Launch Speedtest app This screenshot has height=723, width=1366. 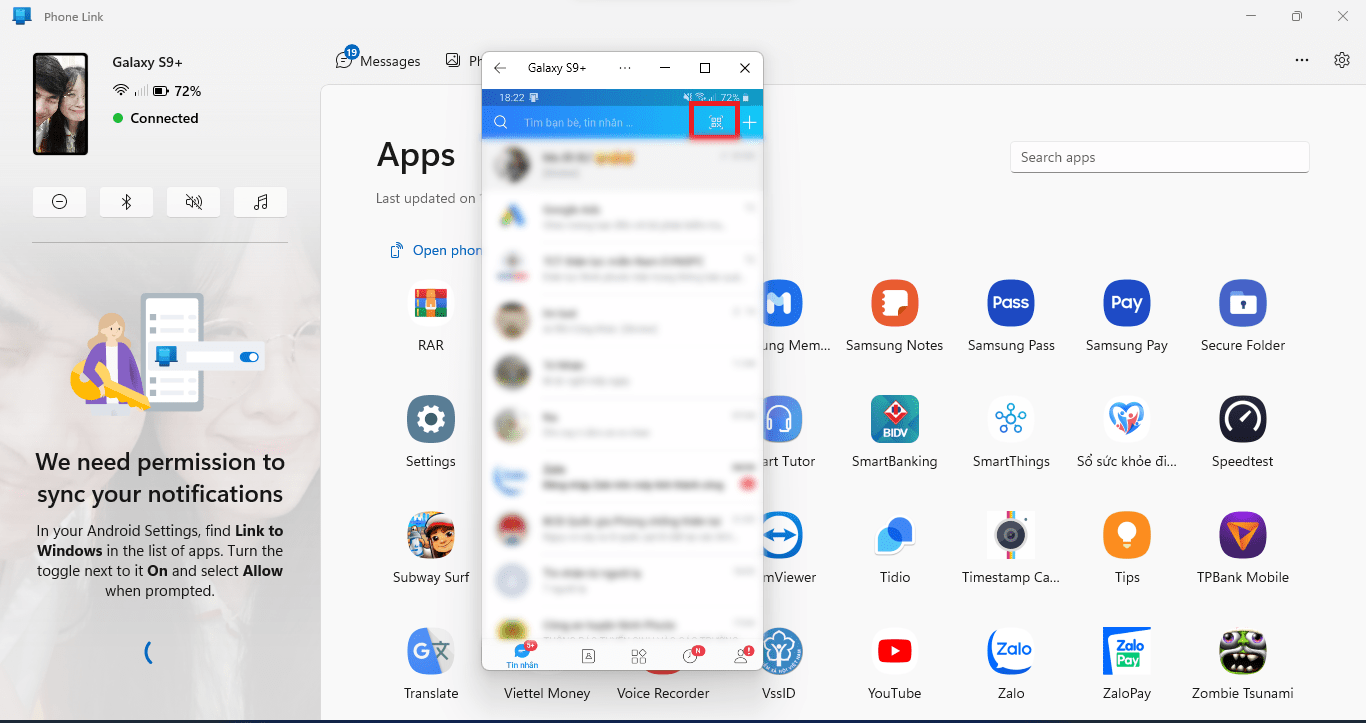coord(1243,419)
